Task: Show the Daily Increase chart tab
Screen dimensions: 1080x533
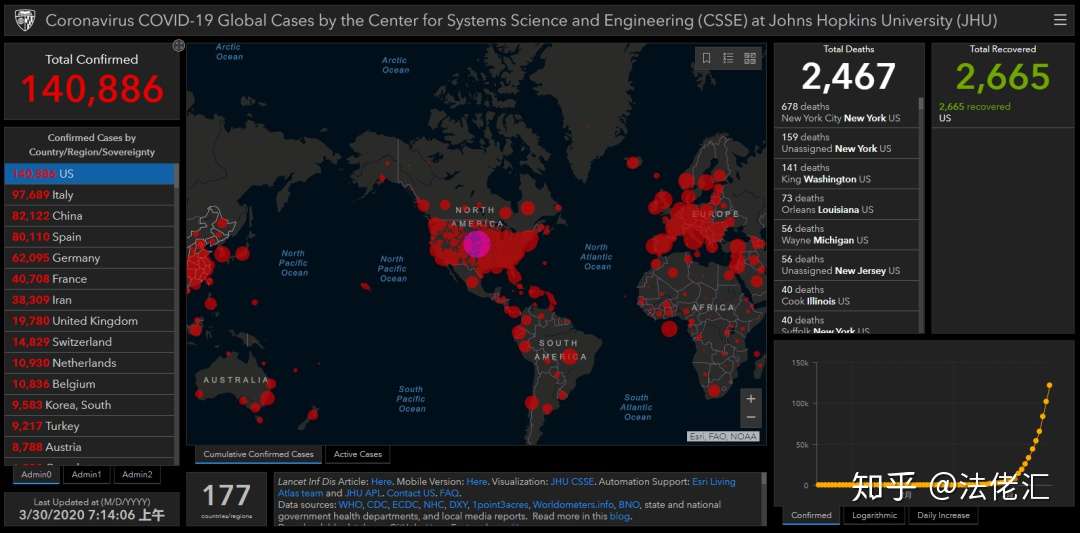Action: click(943, 515)
